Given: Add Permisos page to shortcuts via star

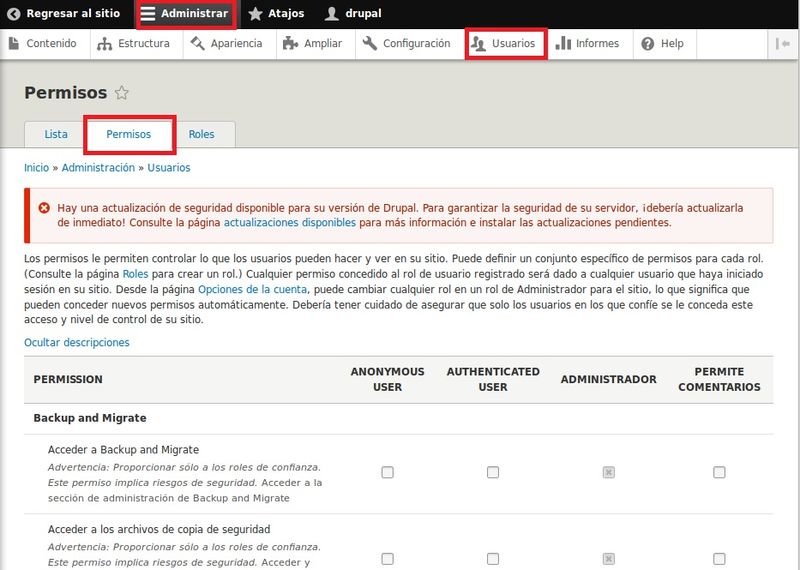Looking at the screenshot, I should 121,93.
